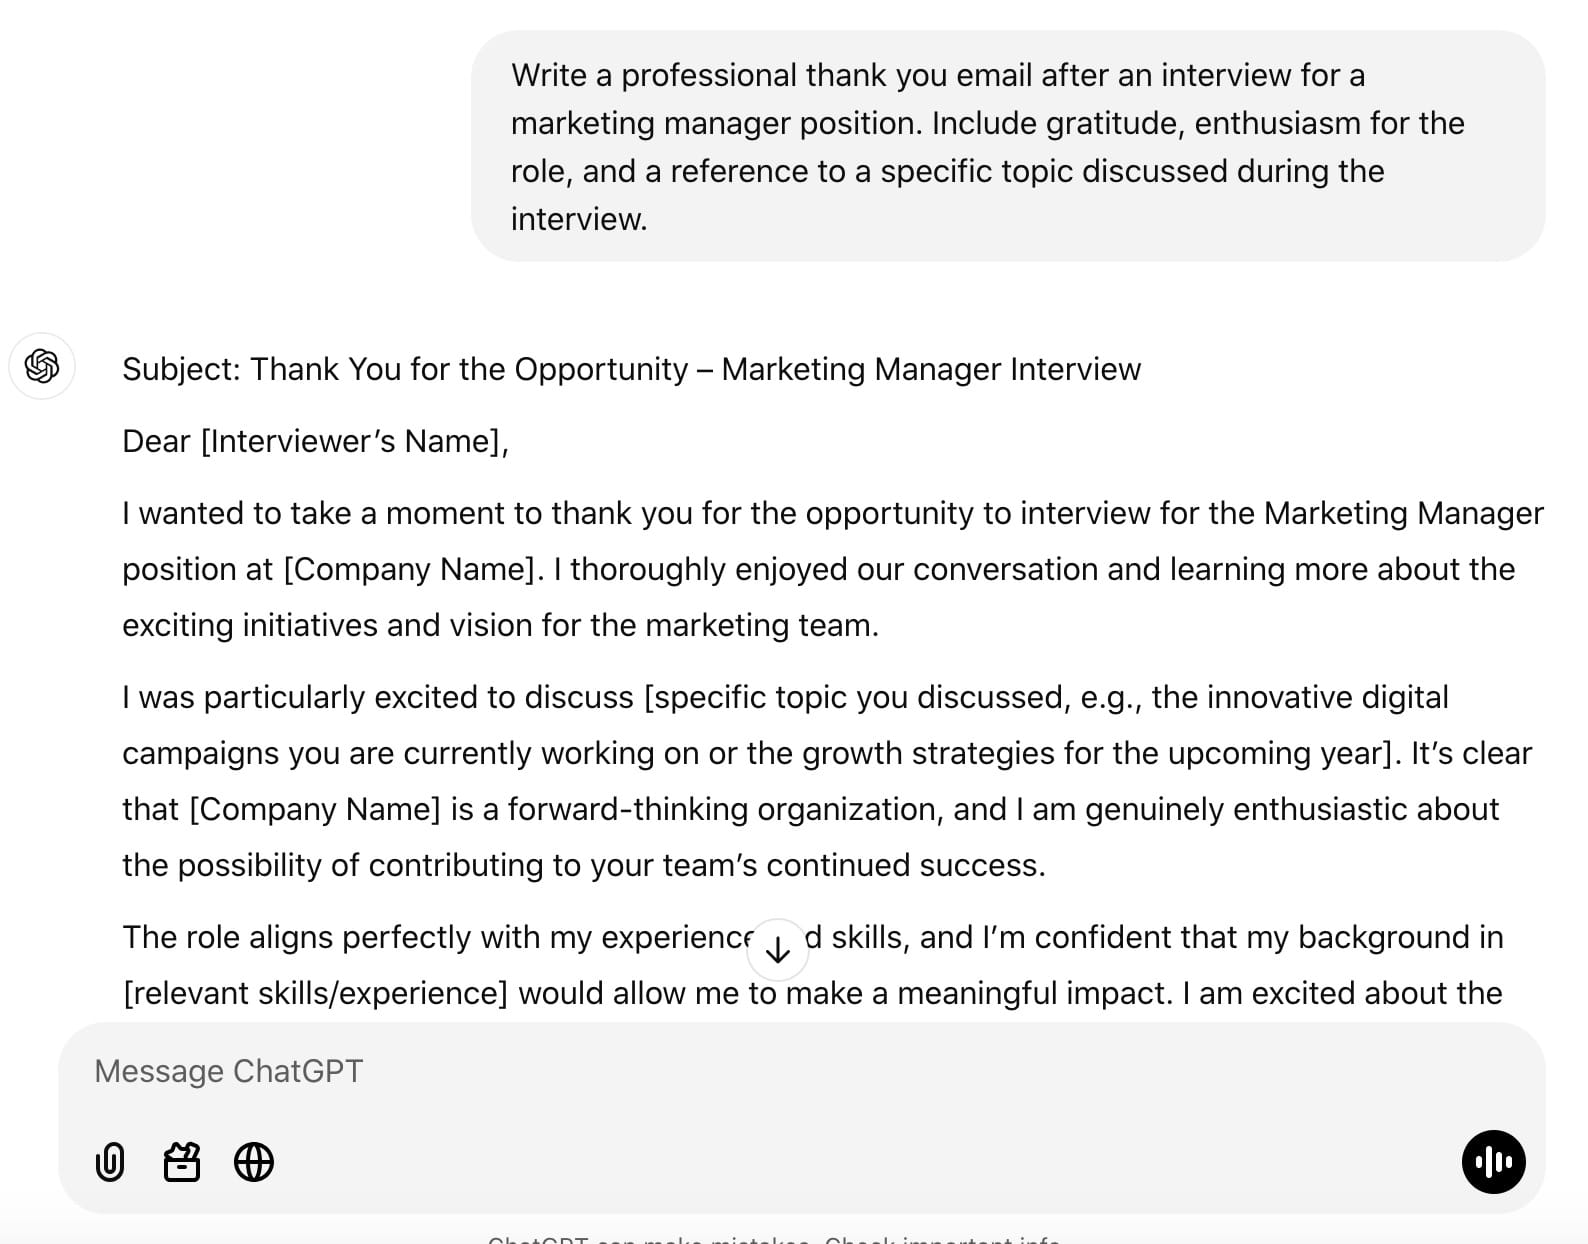Image resolution: width=1588 pixels, height=1244 pixels.
Task: Enable web search with the globe icon
Action: (x=254, y=1162)
